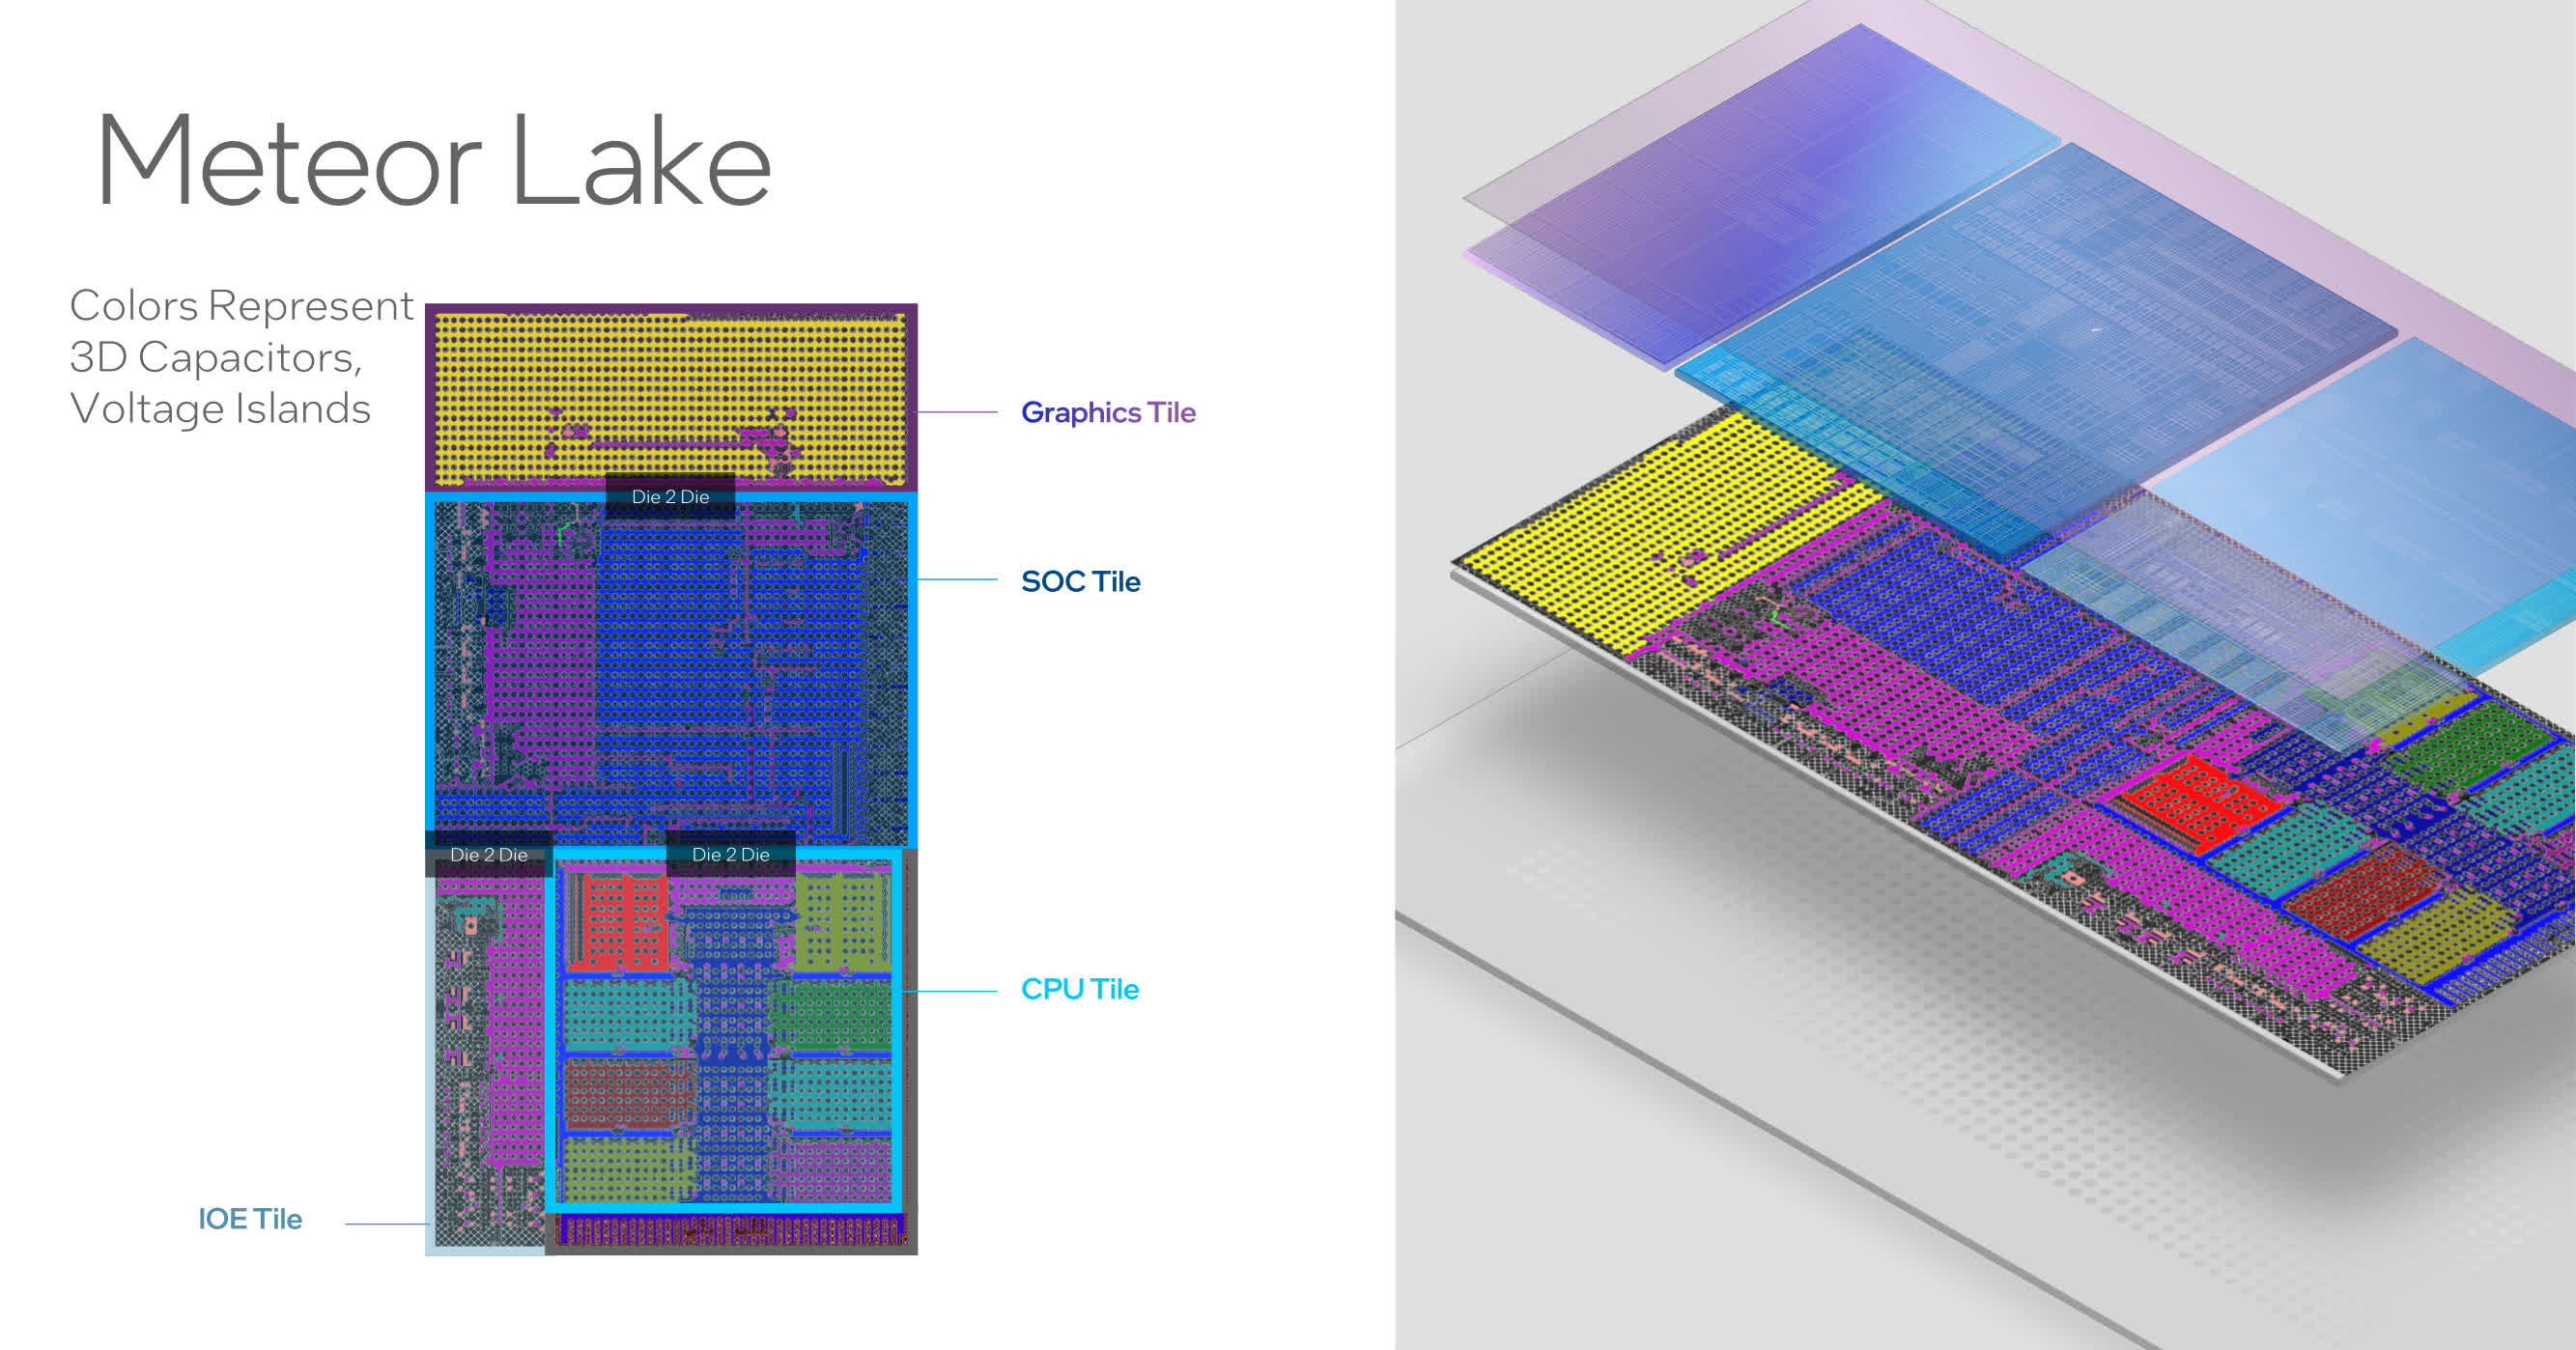This screenshot has width=2576, height=1350.
Task: Click the Meteor Lake title text
Action: point(432,162)
